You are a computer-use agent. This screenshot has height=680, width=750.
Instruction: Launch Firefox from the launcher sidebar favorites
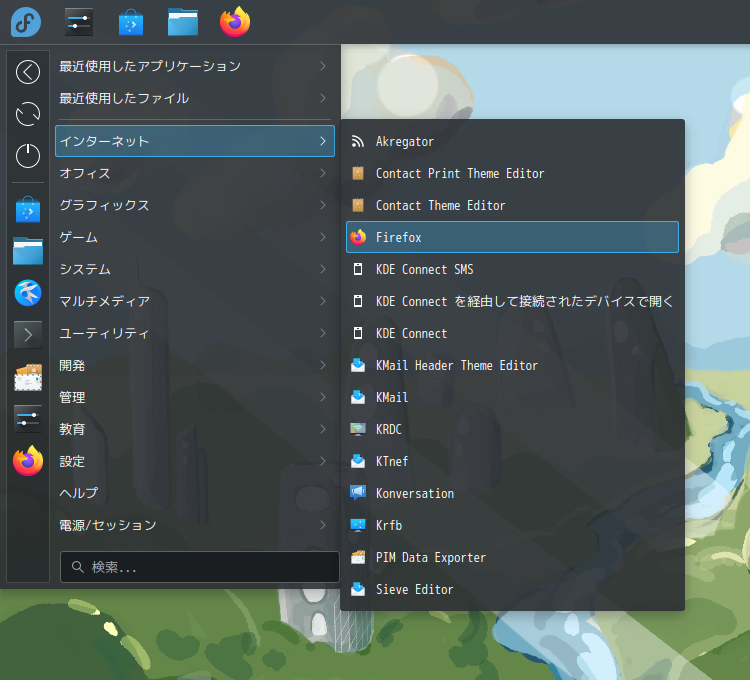point(28,461)
